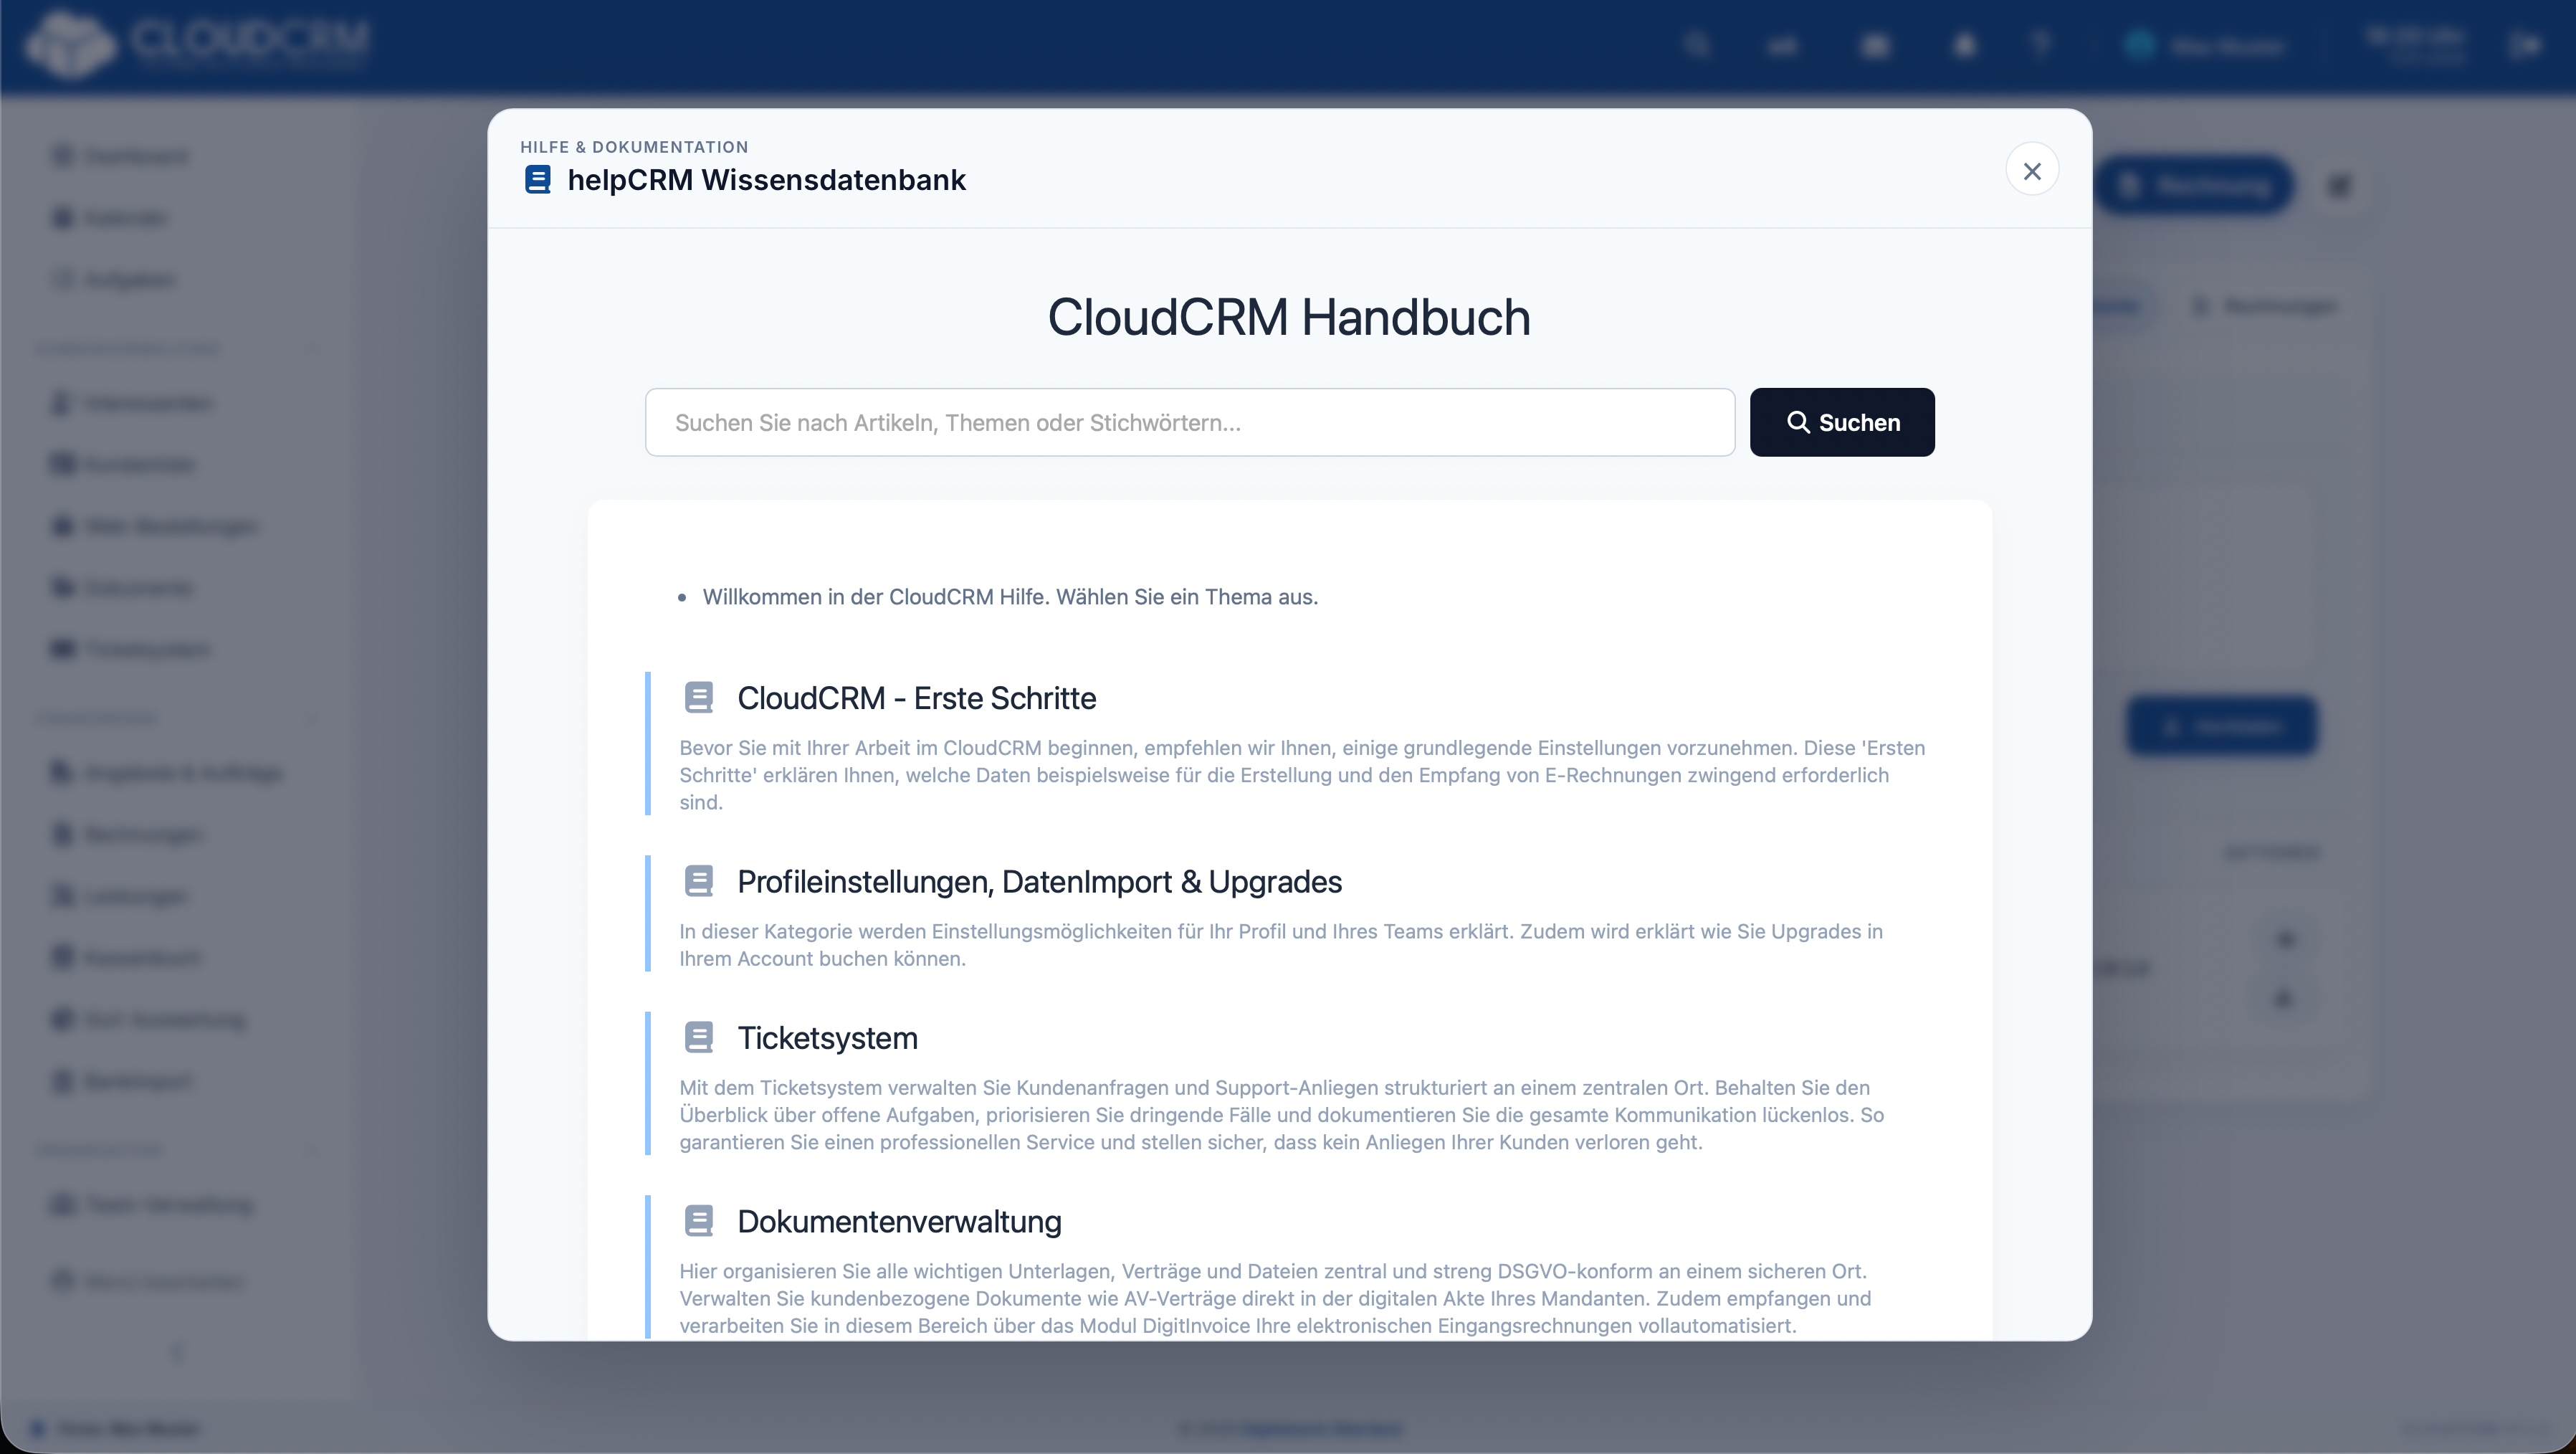
Task: Click the description starting 'Hier organisieren Sie alle'
Action: pyautogui.click(x=1275, y=1298)
